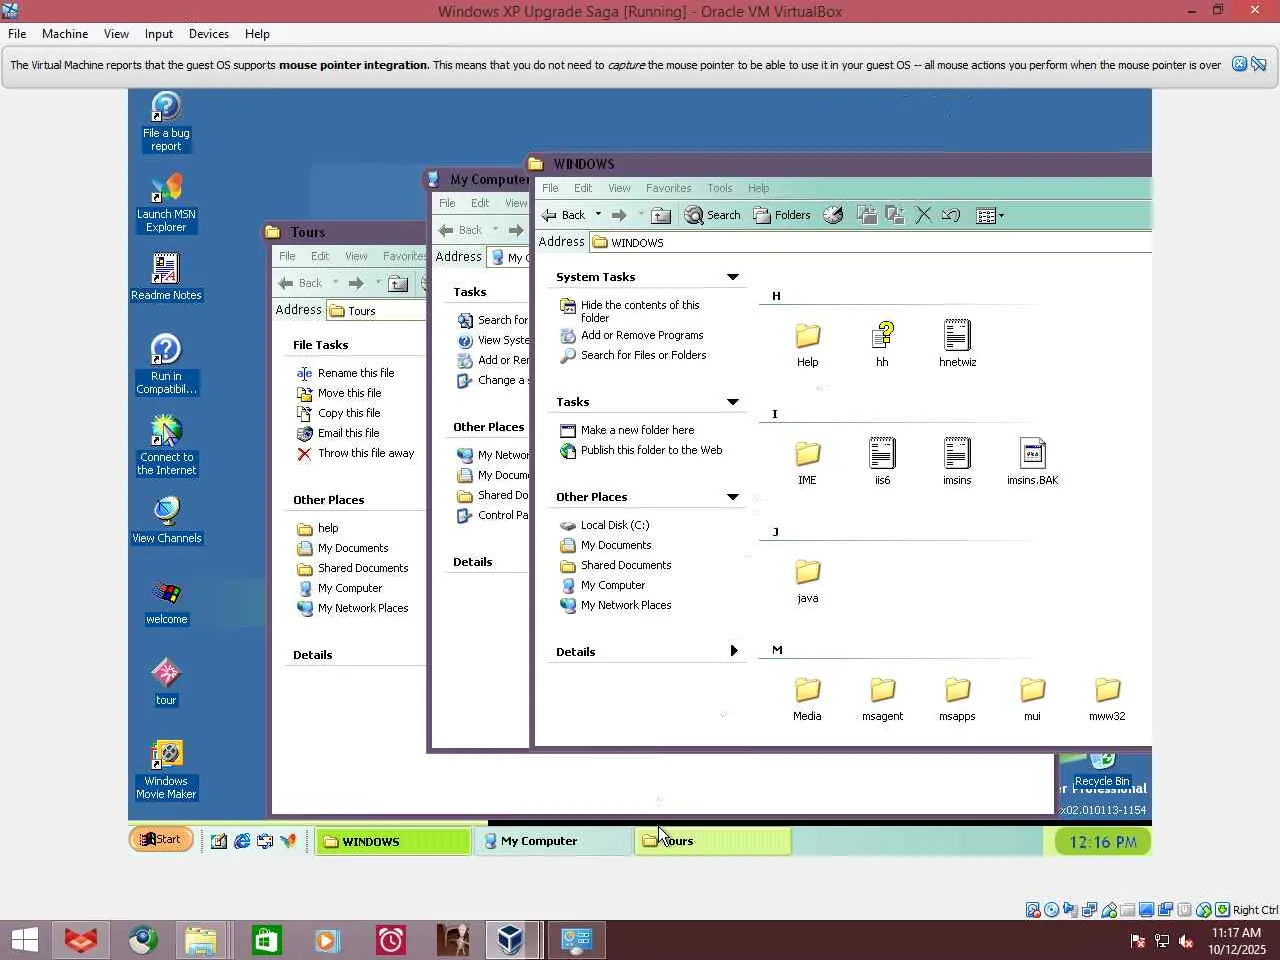
Task: Click the WINDOWS window address field
Action: [x=870, y=242]
